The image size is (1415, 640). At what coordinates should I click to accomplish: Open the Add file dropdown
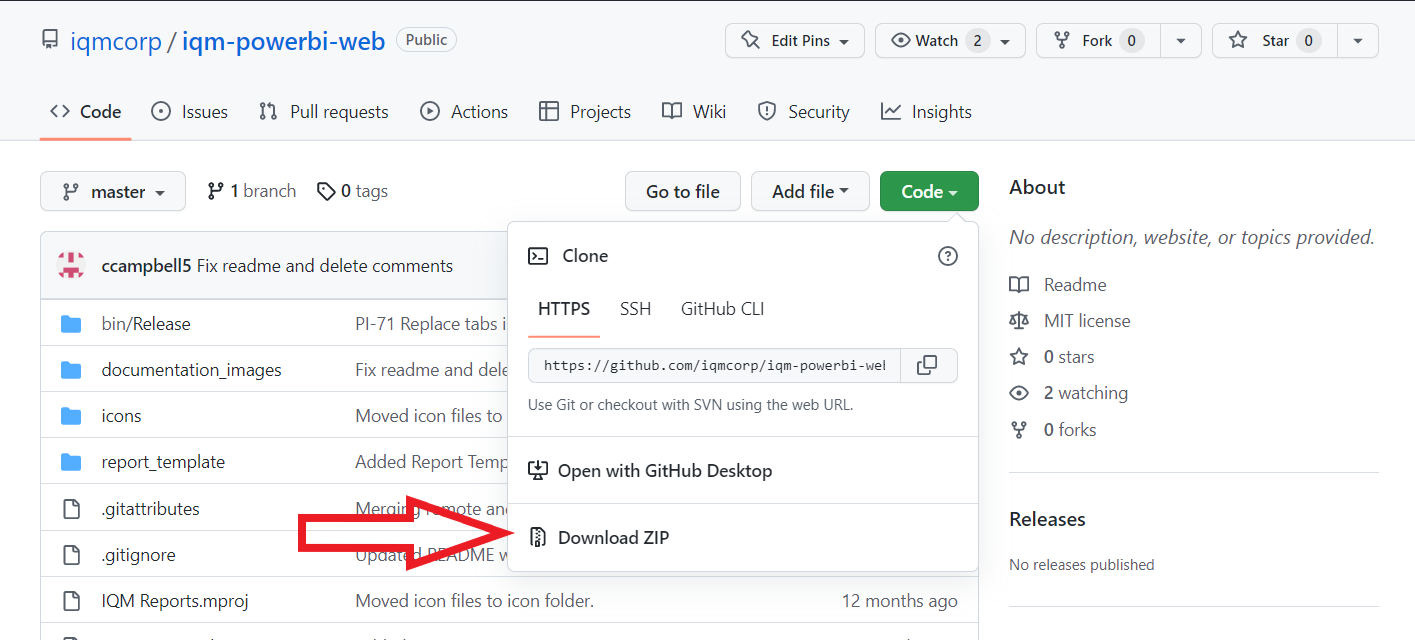[809, 192]
